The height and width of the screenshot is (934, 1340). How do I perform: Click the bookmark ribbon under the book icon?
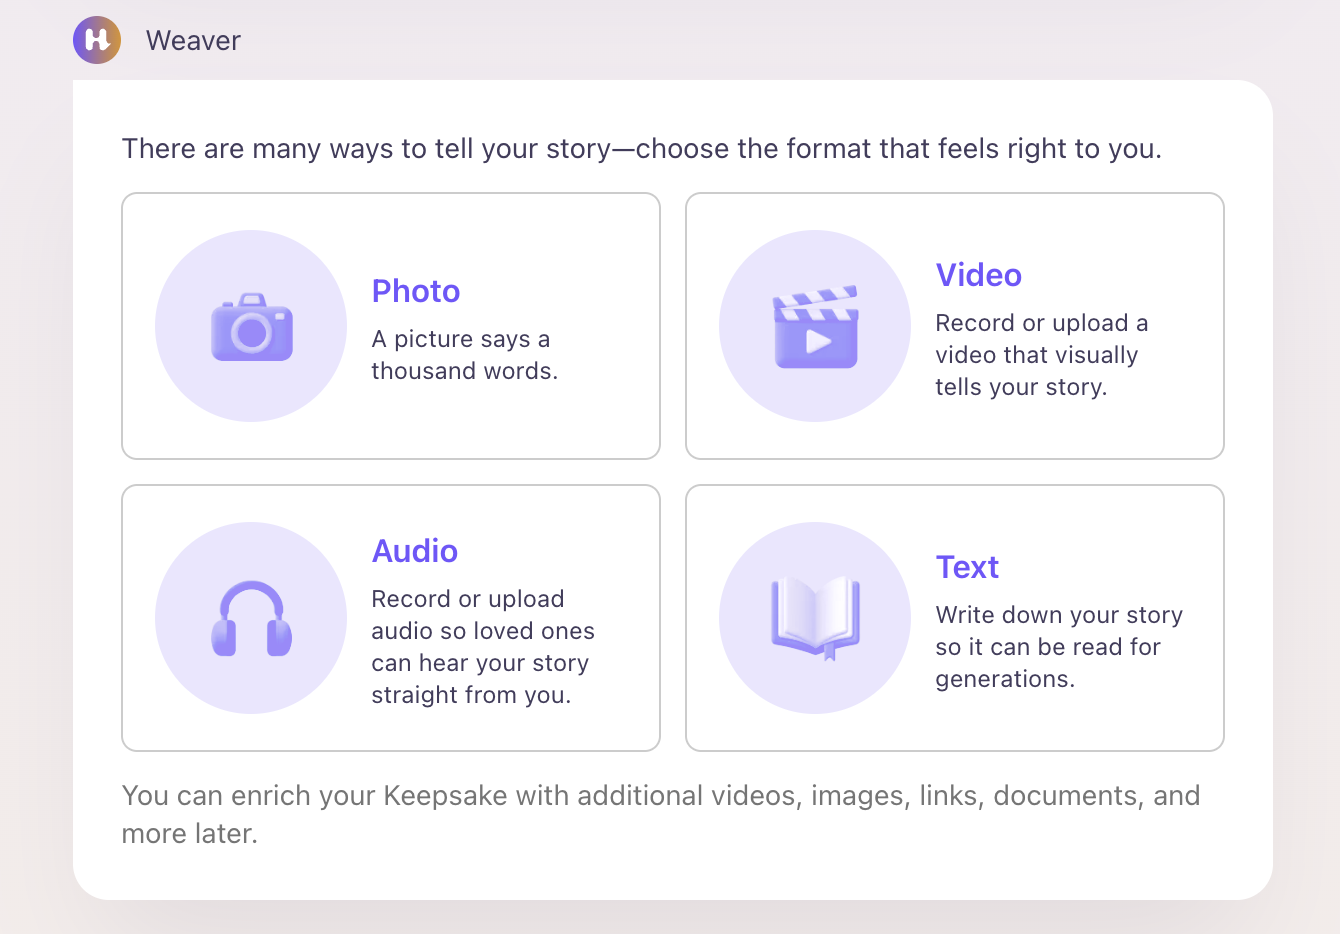click(x=829, y=653)
